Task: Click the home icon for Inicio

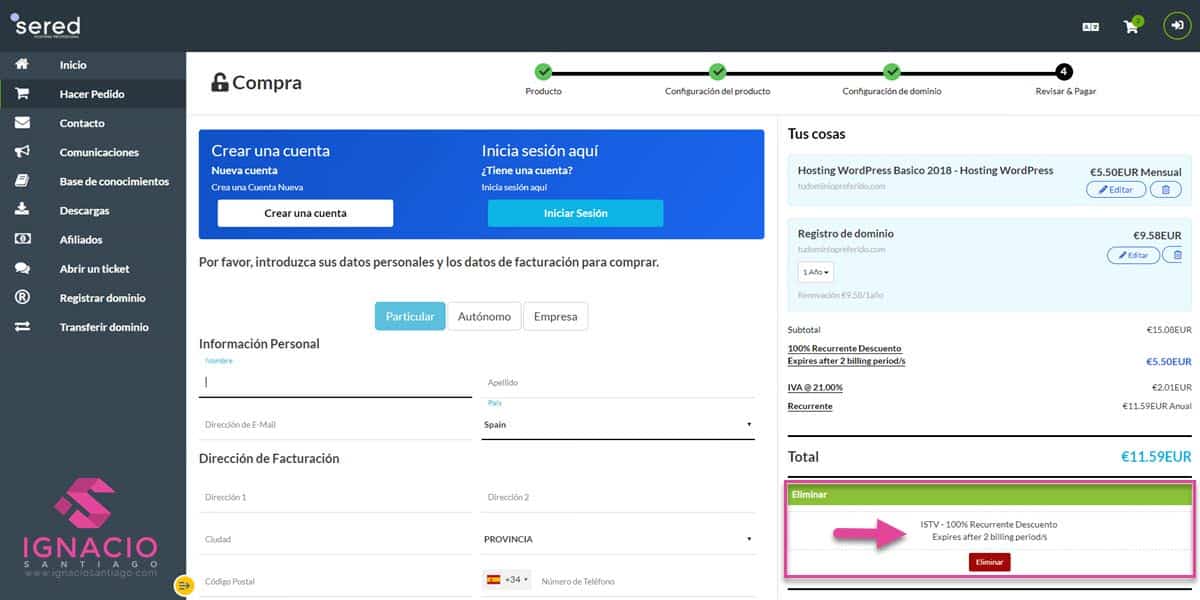Action: 22,65
